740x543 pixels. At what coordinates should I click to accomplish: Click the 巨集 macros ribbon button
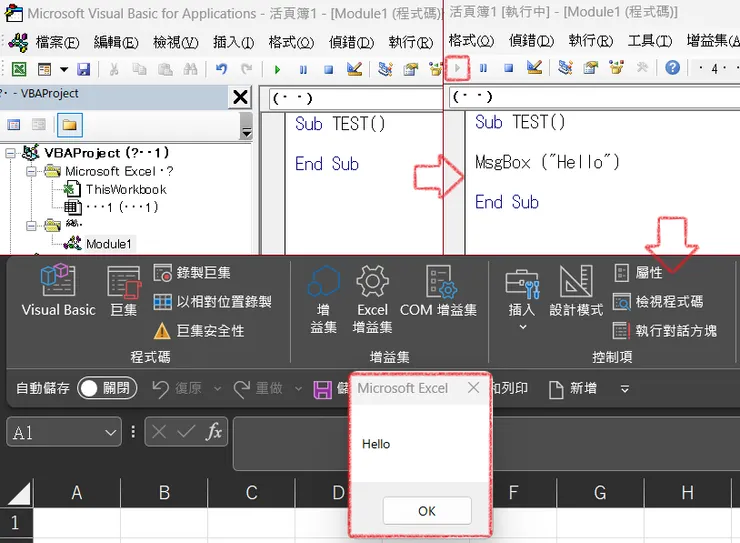[x=124, y=291]
